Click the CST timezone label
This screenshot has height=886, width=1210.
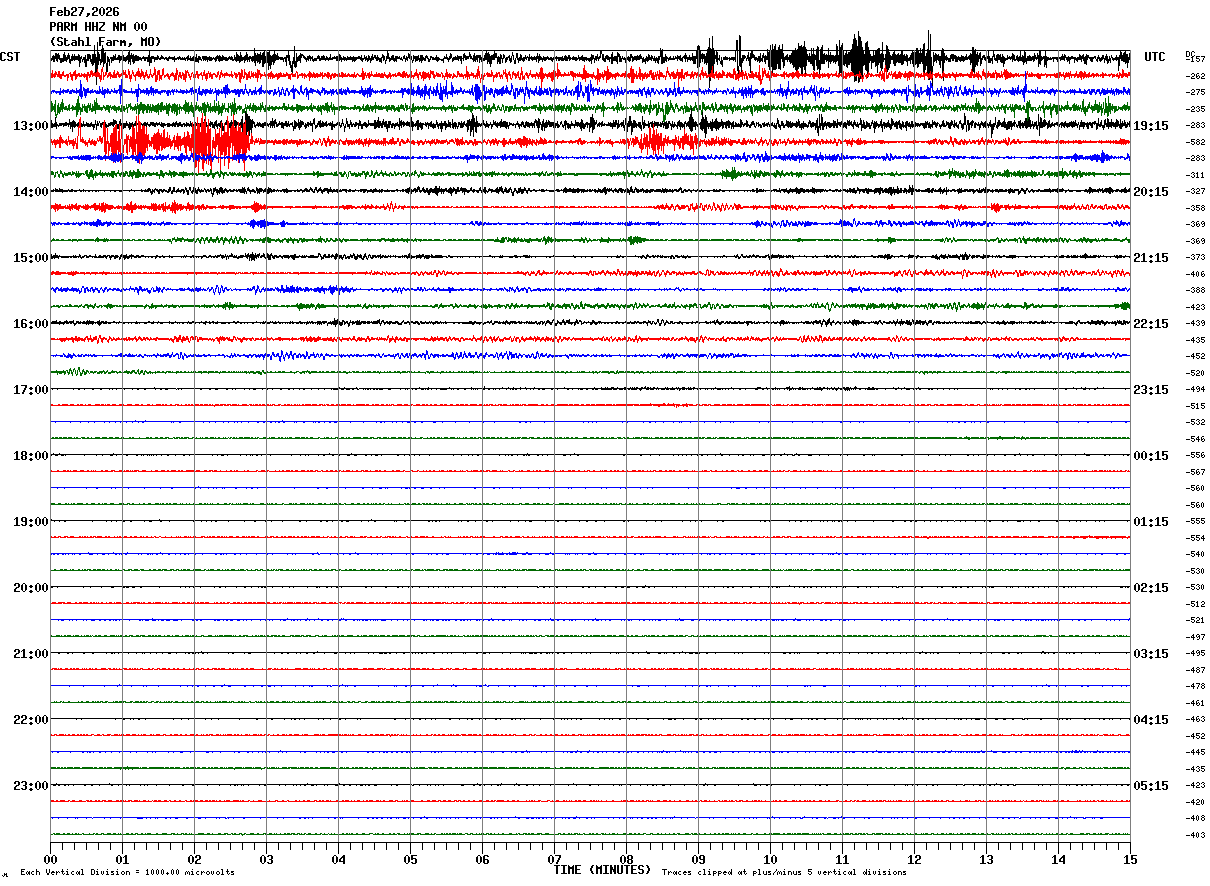click(10, 57)
